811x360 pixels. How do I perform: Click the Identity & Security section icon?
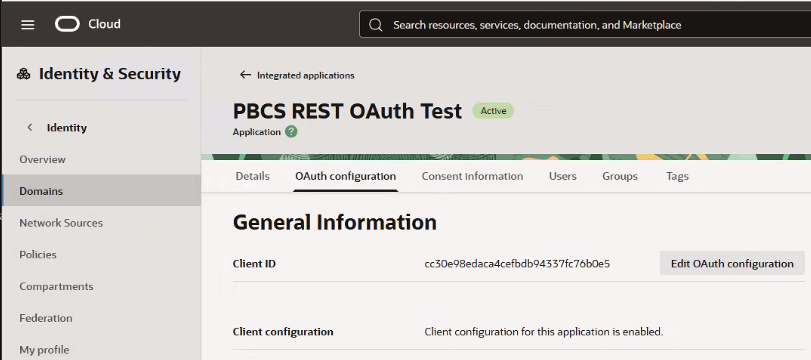pos(23,74)
